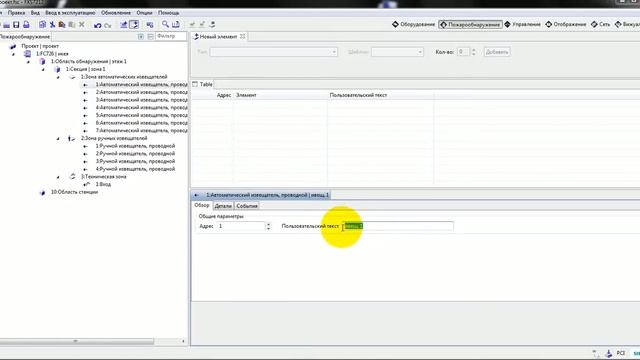Click the collapse-all icon beside Фильтр
Viewport: 640px width, 360px height.
150,37
